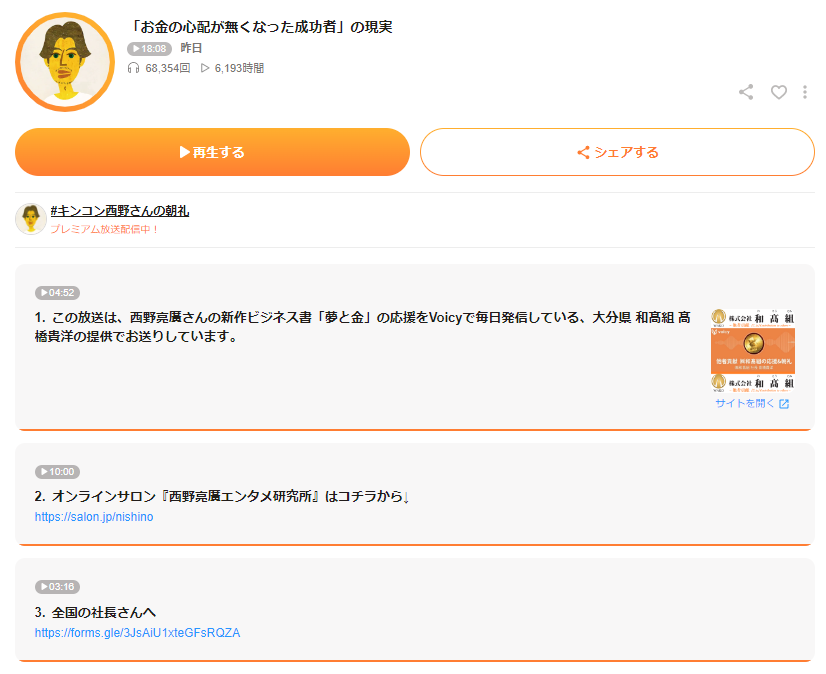Play chapter 3 via the 03:16 badge
The height and width of the screenshot is (674, 826).
coord(57,587)
